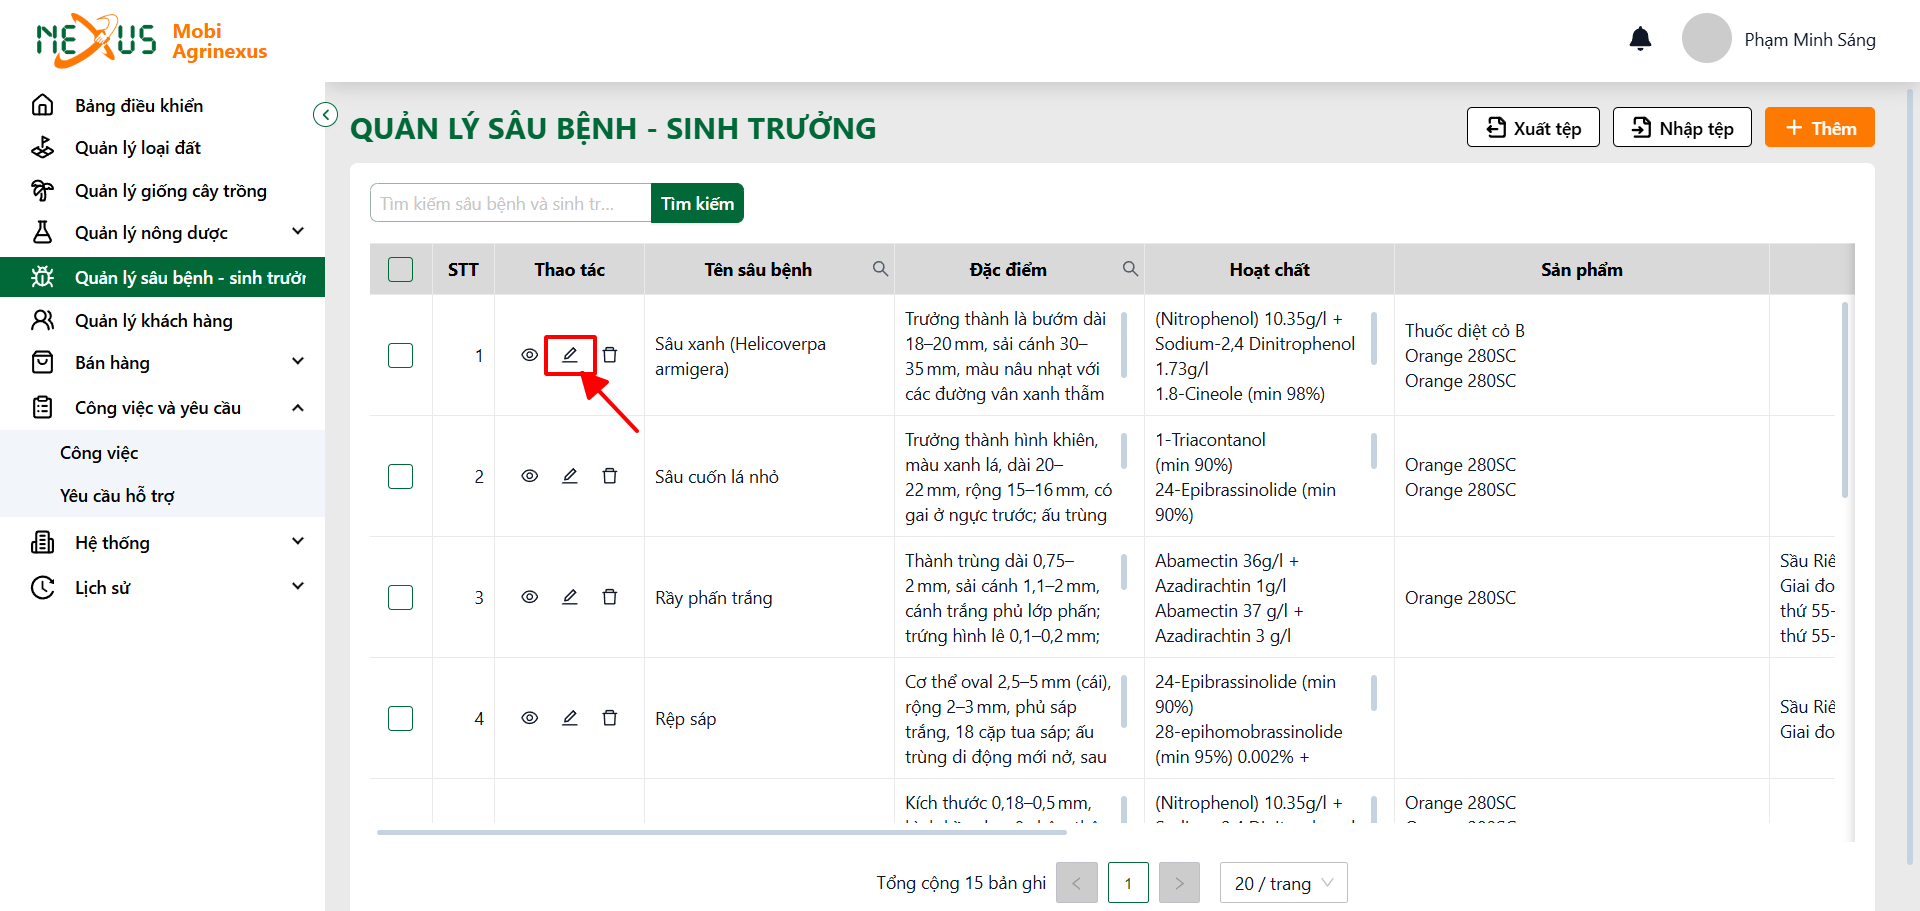Screen dimensions: 1920x911
Task: Focus the Tìm kiếm sâu bệnh search field
Action: click(510, 203)
